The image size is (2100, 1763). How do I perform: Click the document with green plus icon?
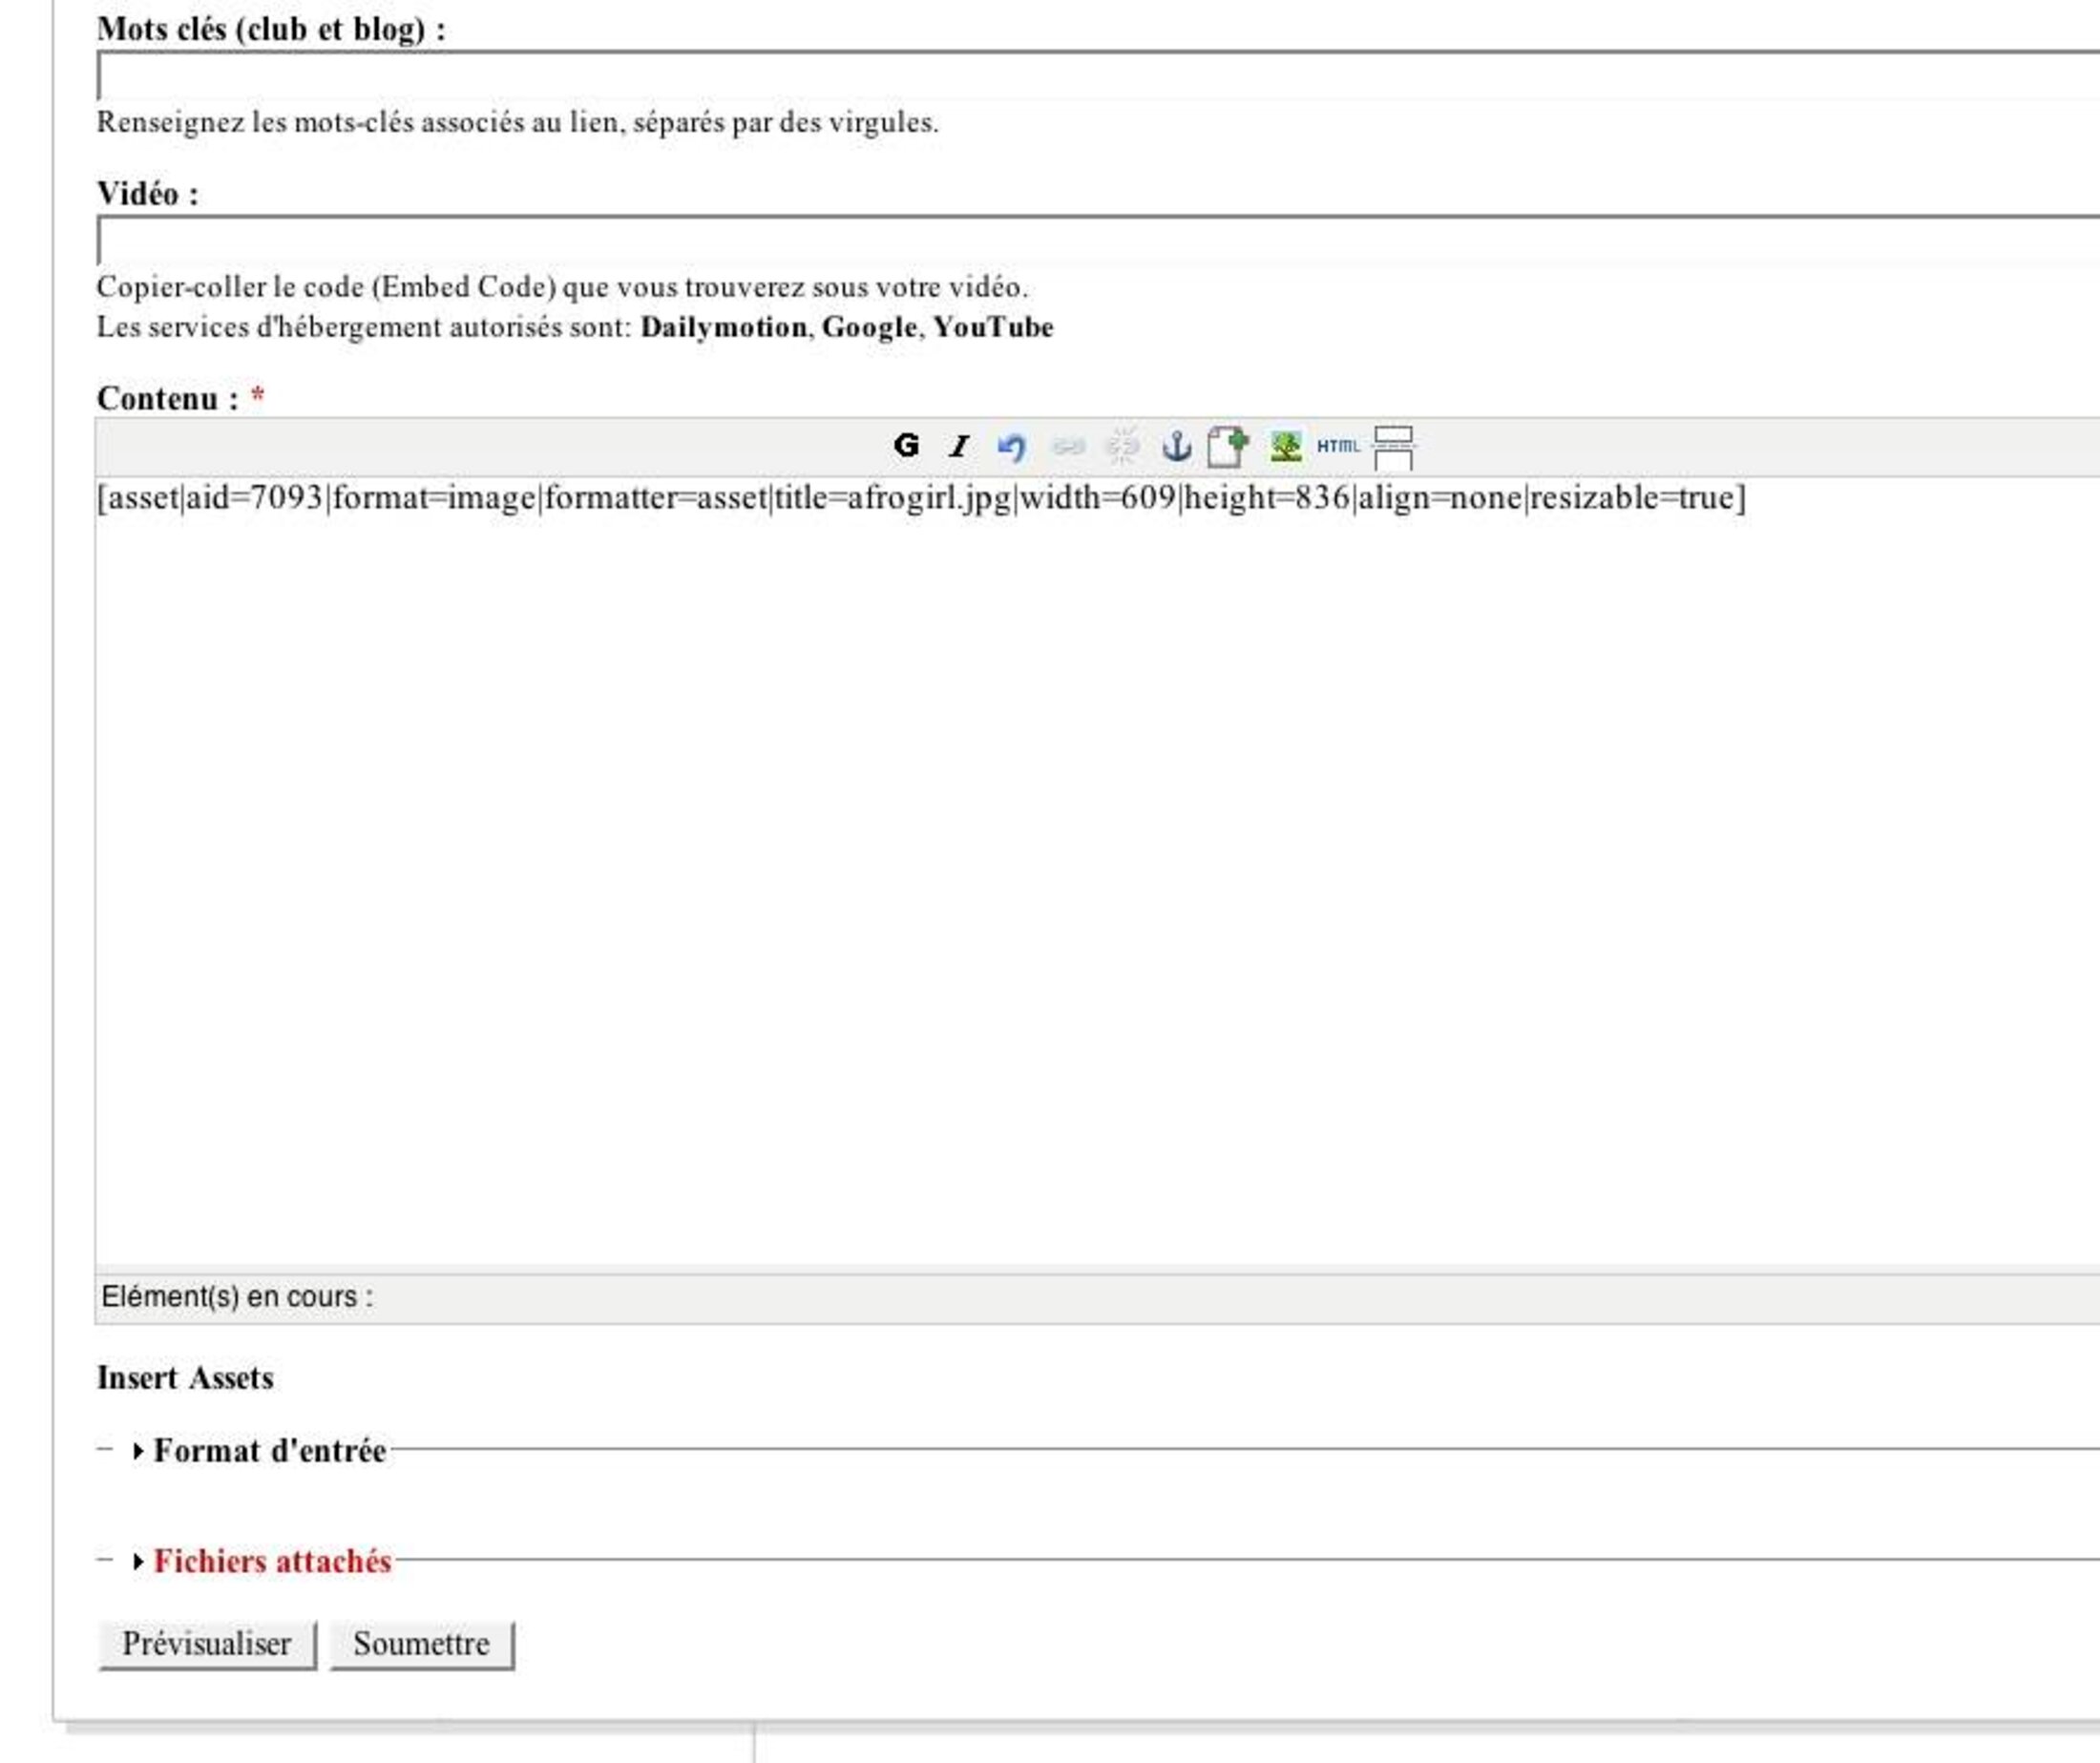[x=1228, y=446]
